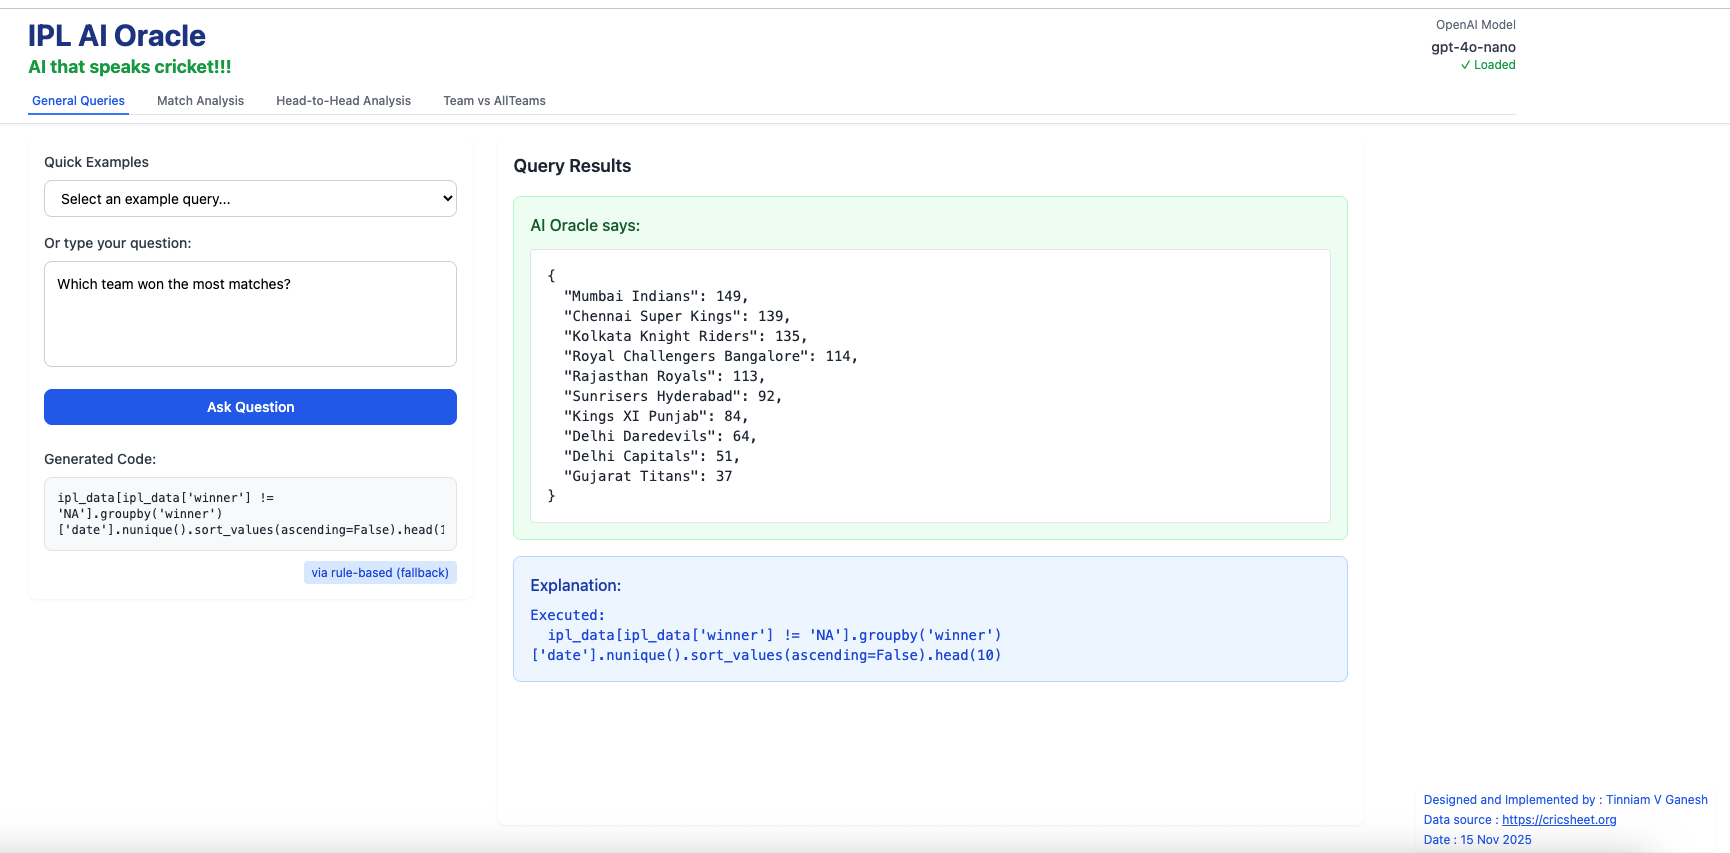Click the green Loaded checkmark status
The height and width of the screenshot is (853, 1730).
1487,65
